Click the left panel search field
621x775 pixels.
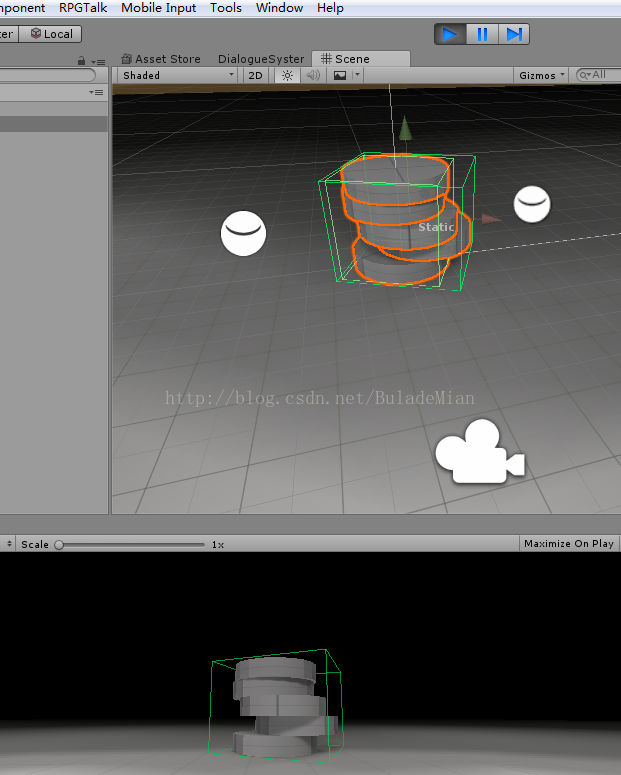(x=47, y=75)
